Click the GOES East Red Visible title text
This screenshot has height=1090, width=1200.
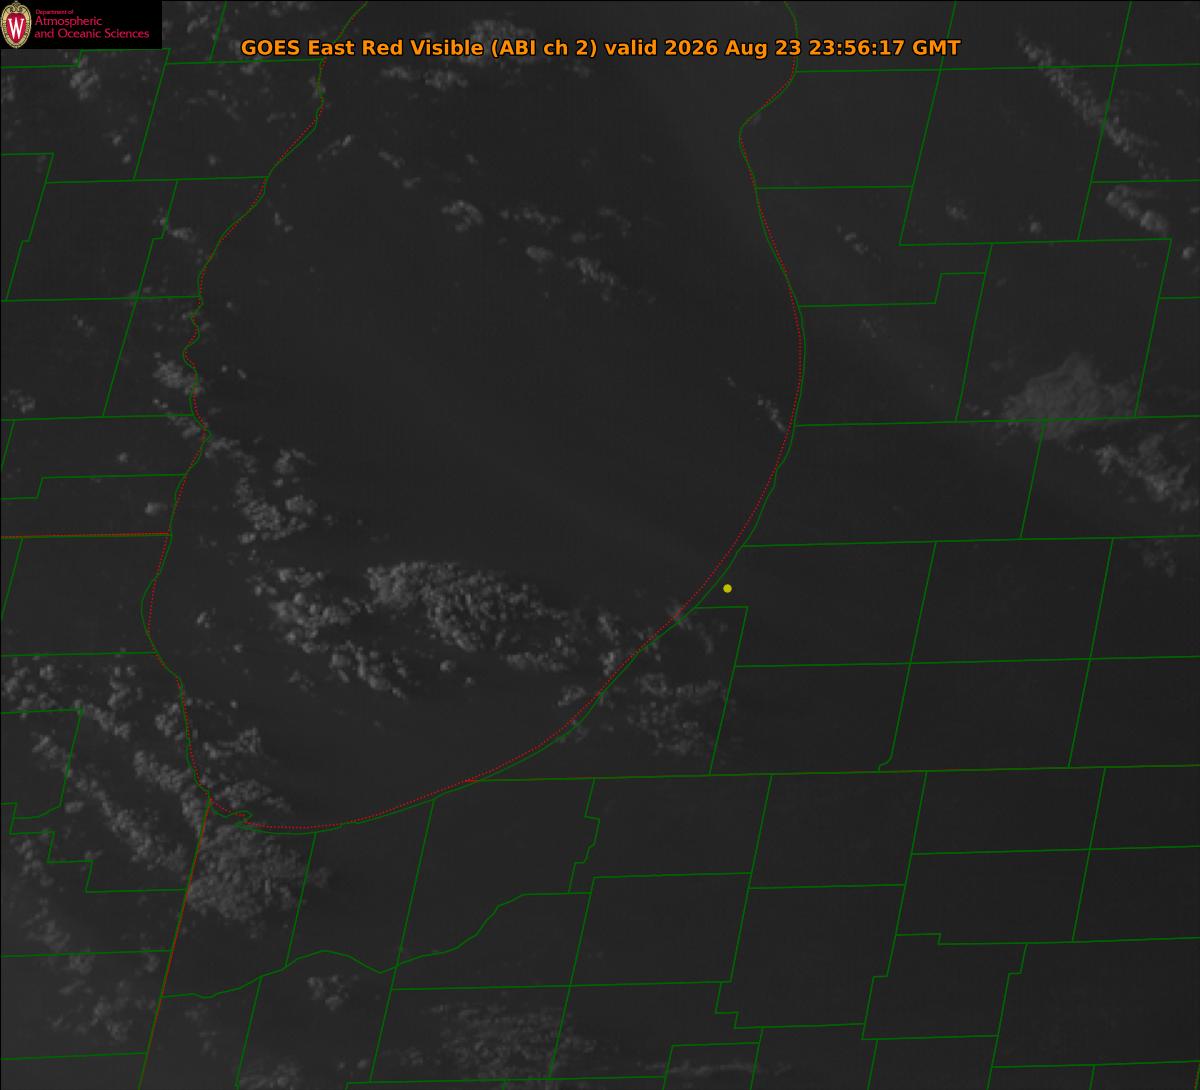(x=600, y=47)
